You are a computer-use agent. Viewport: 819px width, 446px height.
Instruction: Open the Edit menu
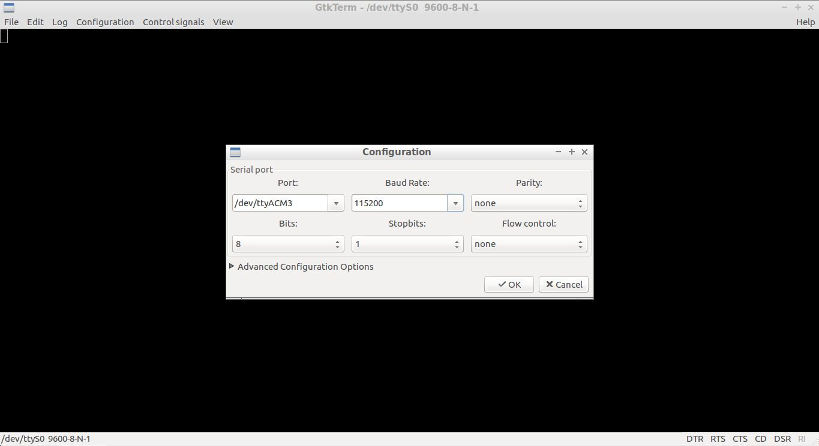tap(35, 22)
